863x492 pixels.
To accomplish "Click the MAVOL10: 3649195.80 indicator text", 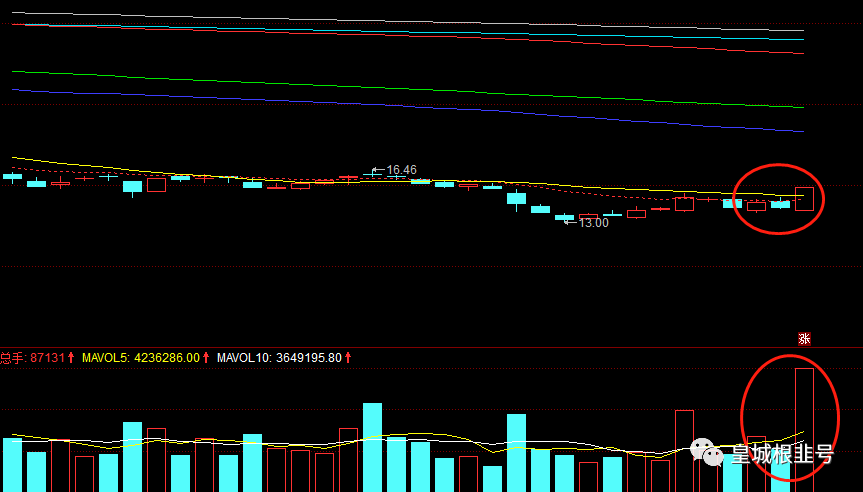I will pyautogui.click(x=280, y=358).
